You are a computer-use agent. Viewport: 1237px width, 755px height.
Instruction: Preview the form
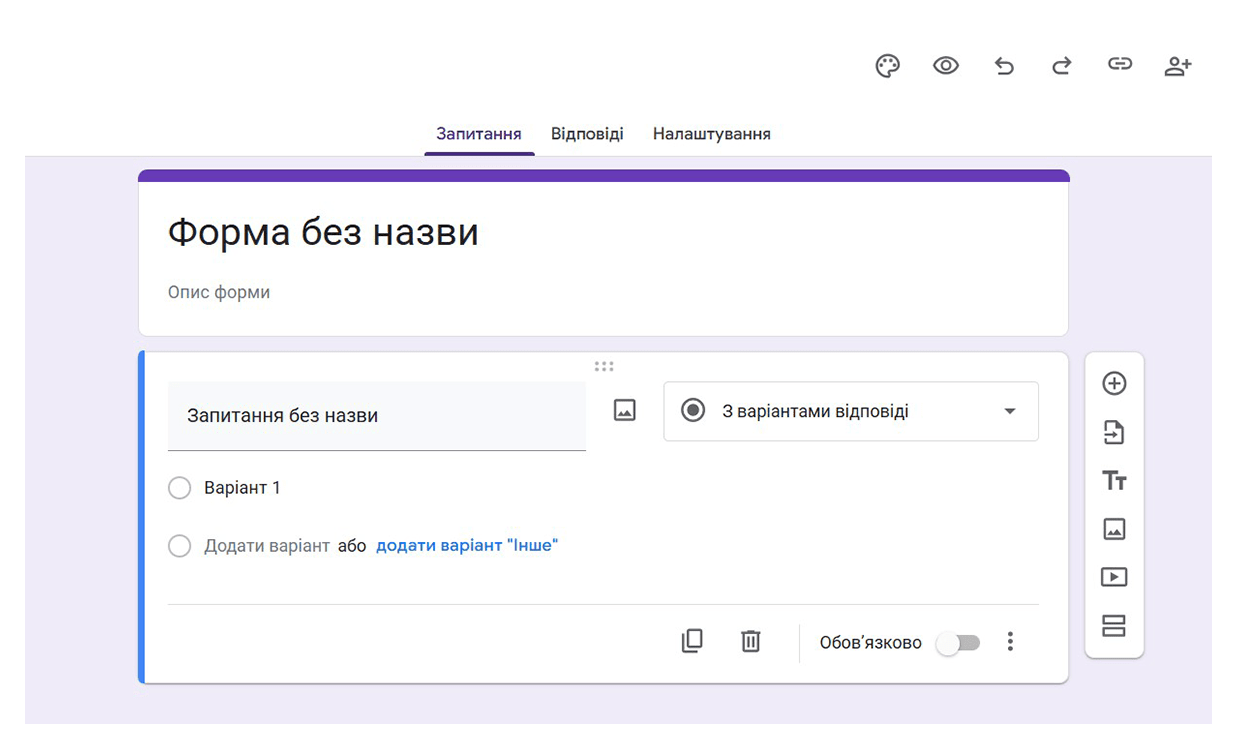click(x=944, y=64)
